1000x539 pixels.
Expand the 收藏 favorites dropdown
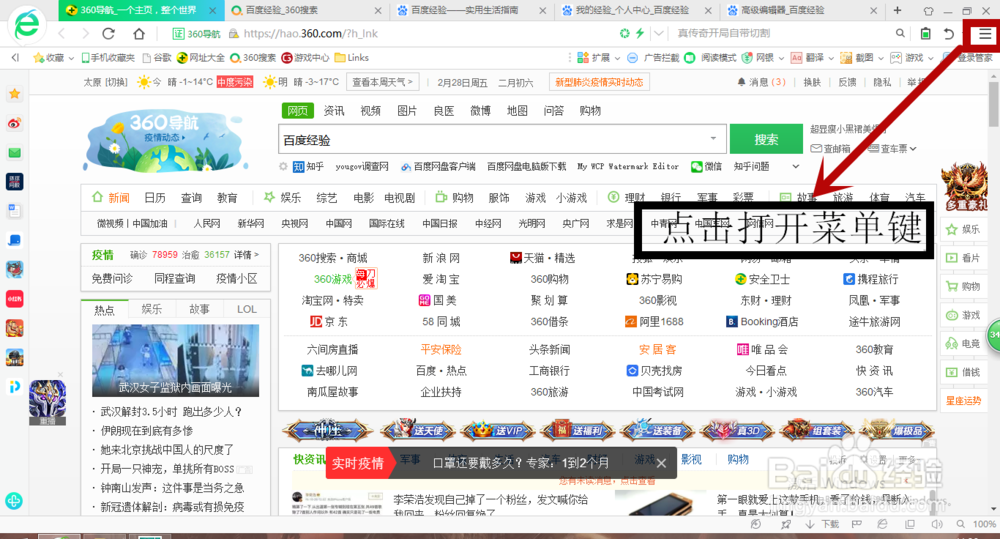[x=71, y=58]
